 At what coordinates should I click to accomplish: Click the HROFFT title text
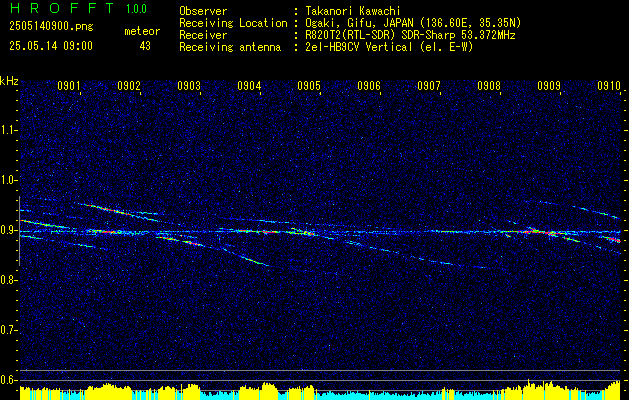click(61, 8)
